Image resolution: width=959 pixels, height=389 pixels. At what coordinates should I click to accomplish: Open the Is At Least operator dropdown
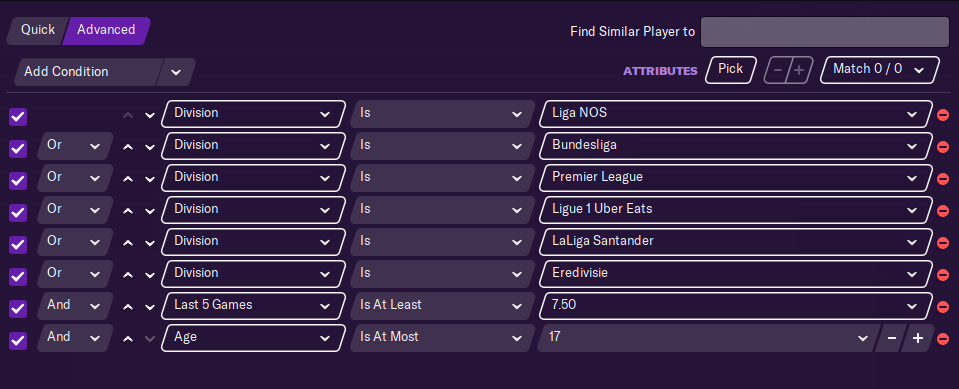(440, 305)
